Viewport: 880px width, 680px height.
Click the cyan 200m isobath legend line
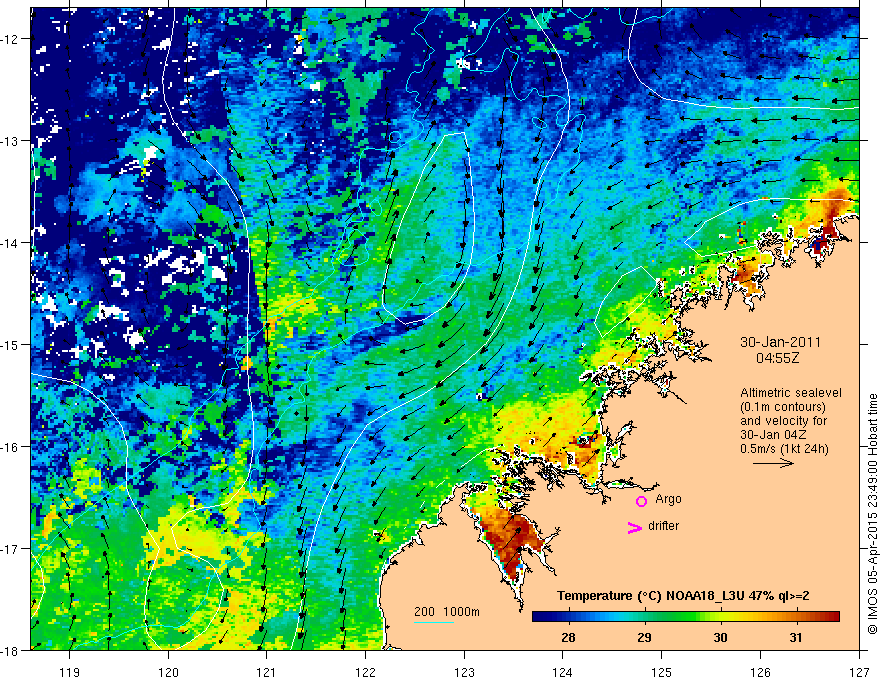434,622
